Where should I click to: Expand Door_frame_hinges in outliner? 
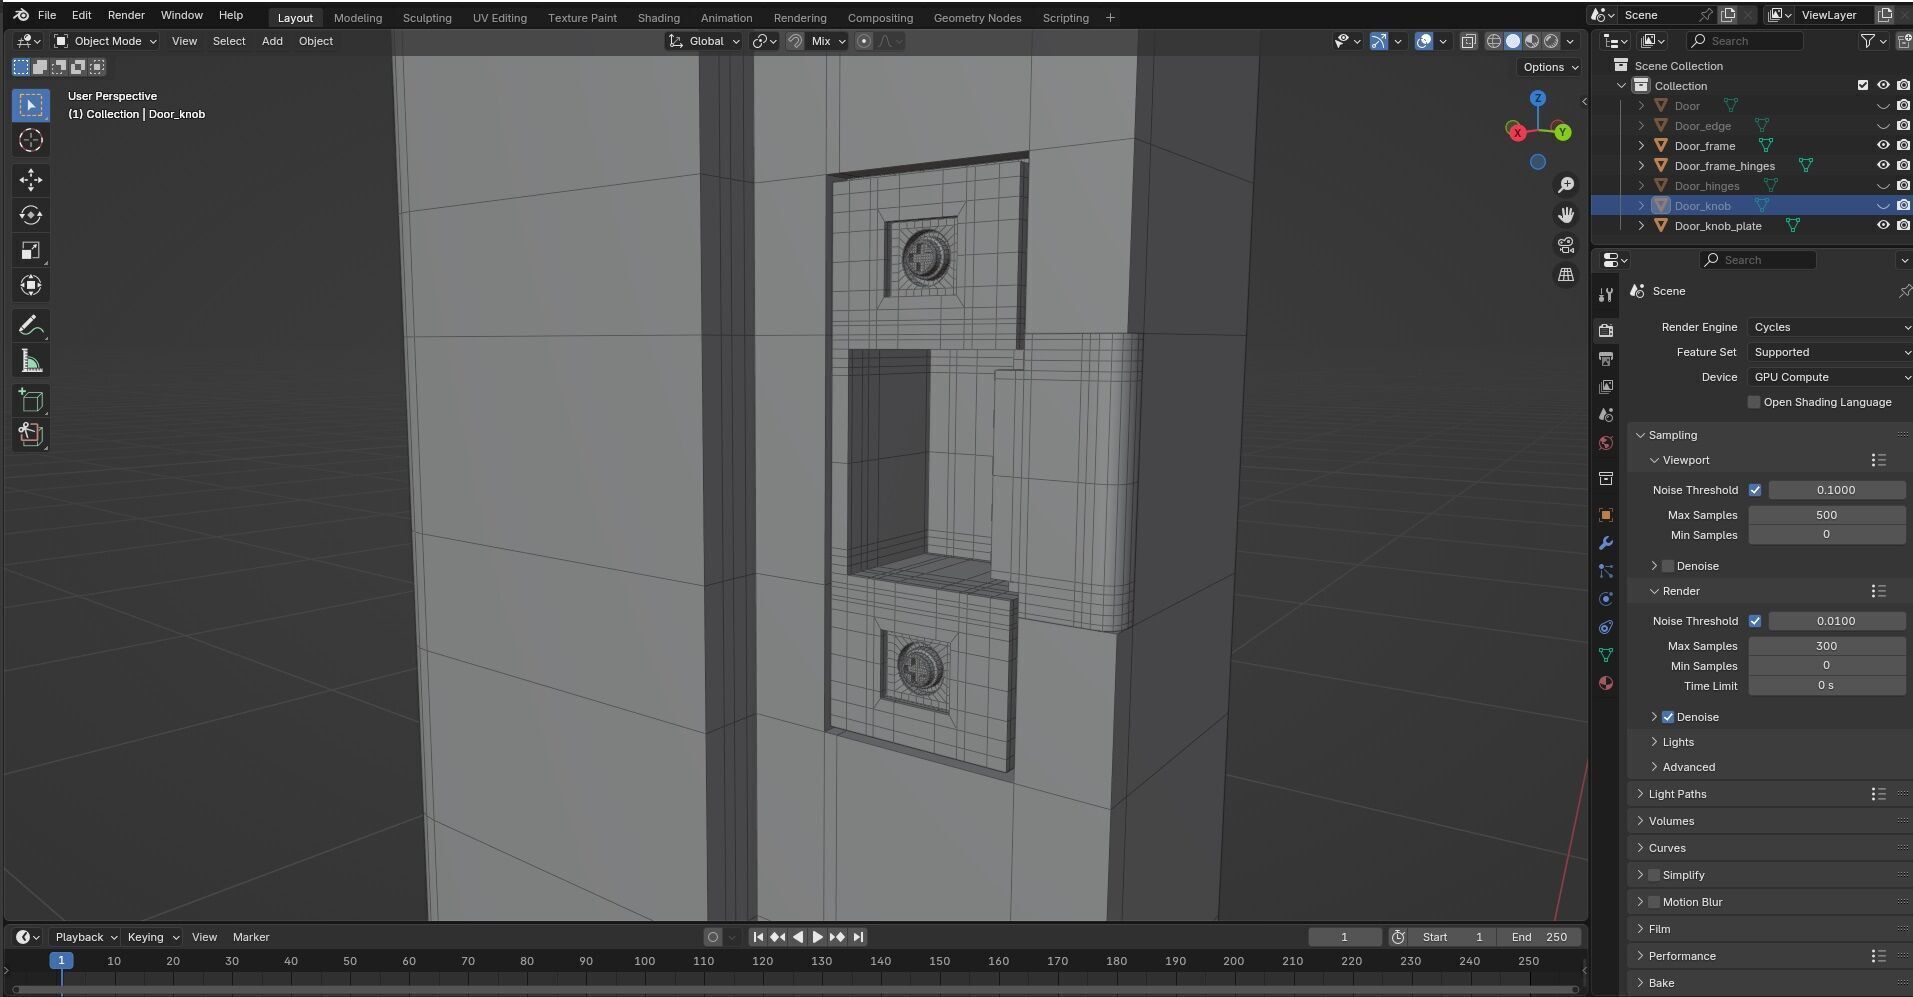(x=1641, y=166)
